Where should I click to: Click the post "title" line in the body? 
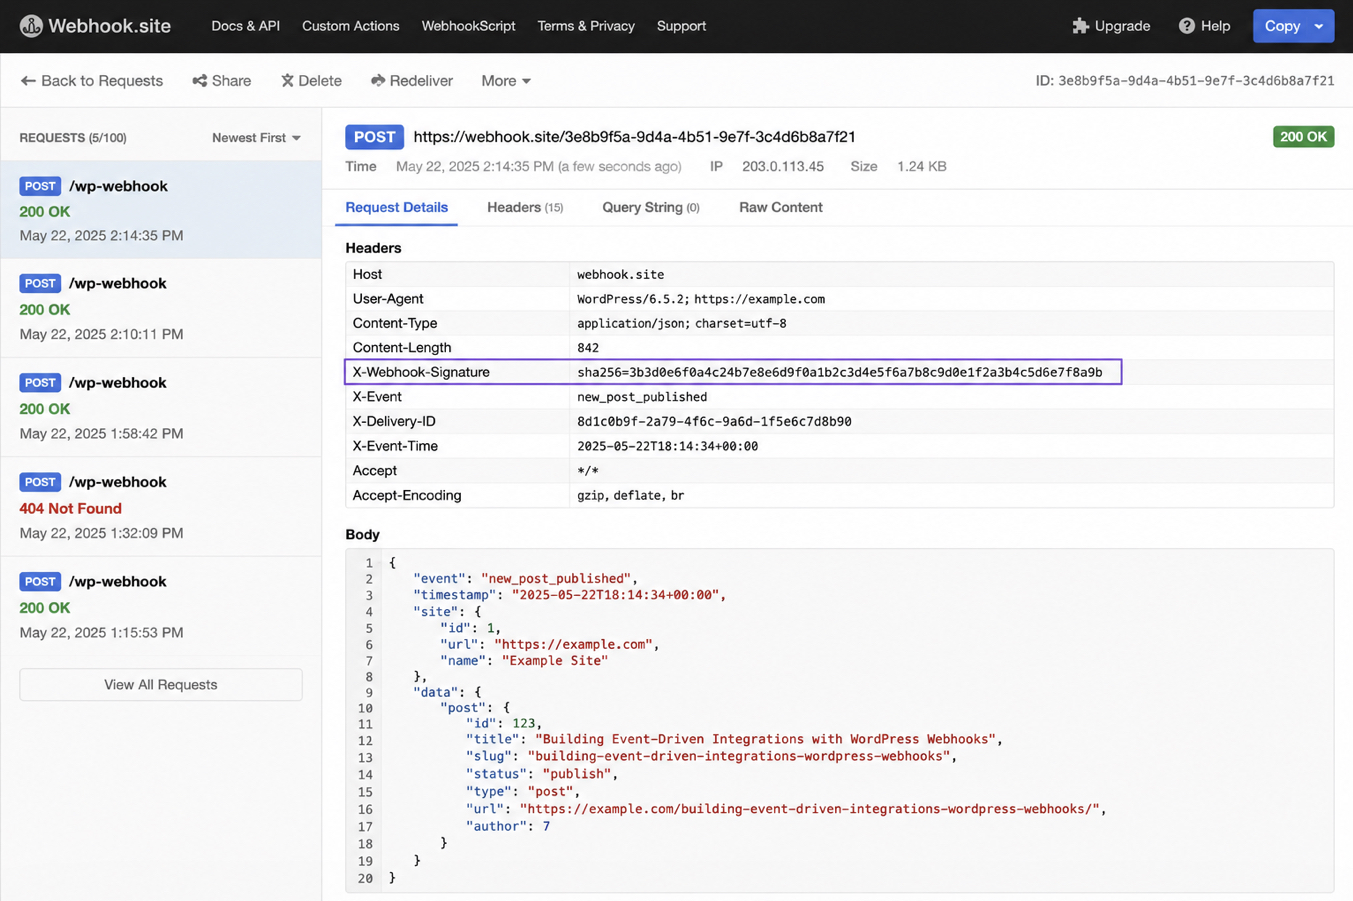(734, 739)
